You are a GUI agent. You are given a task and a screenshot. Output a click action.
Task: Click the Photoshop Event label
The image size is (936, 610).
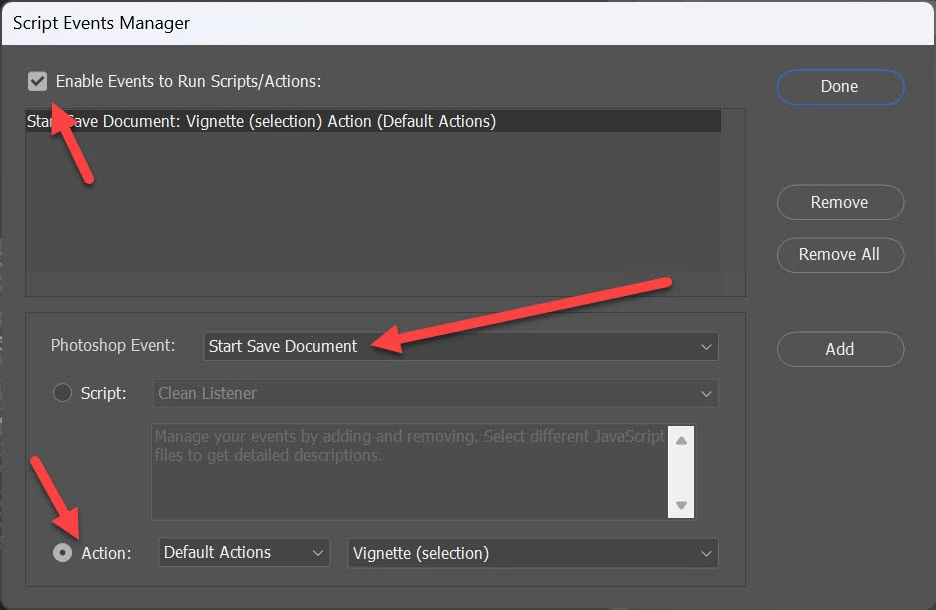tap(113, 346)
